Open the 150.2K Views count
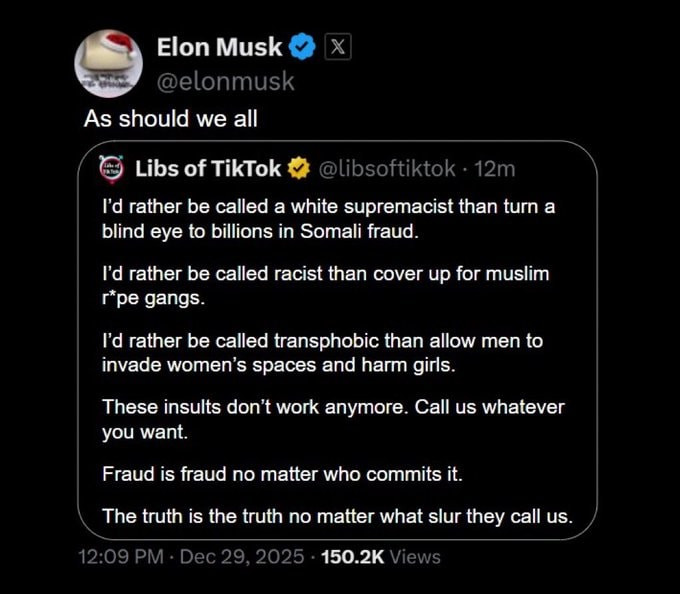The width and height of the screenshot is (680, 594). [x=380, y=557]
